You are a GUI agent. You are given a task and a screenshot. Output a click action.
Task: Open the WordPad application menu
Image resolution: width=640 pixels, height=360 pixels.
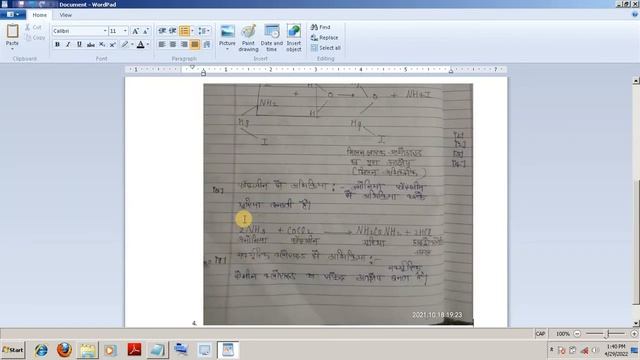coord(13,15)
